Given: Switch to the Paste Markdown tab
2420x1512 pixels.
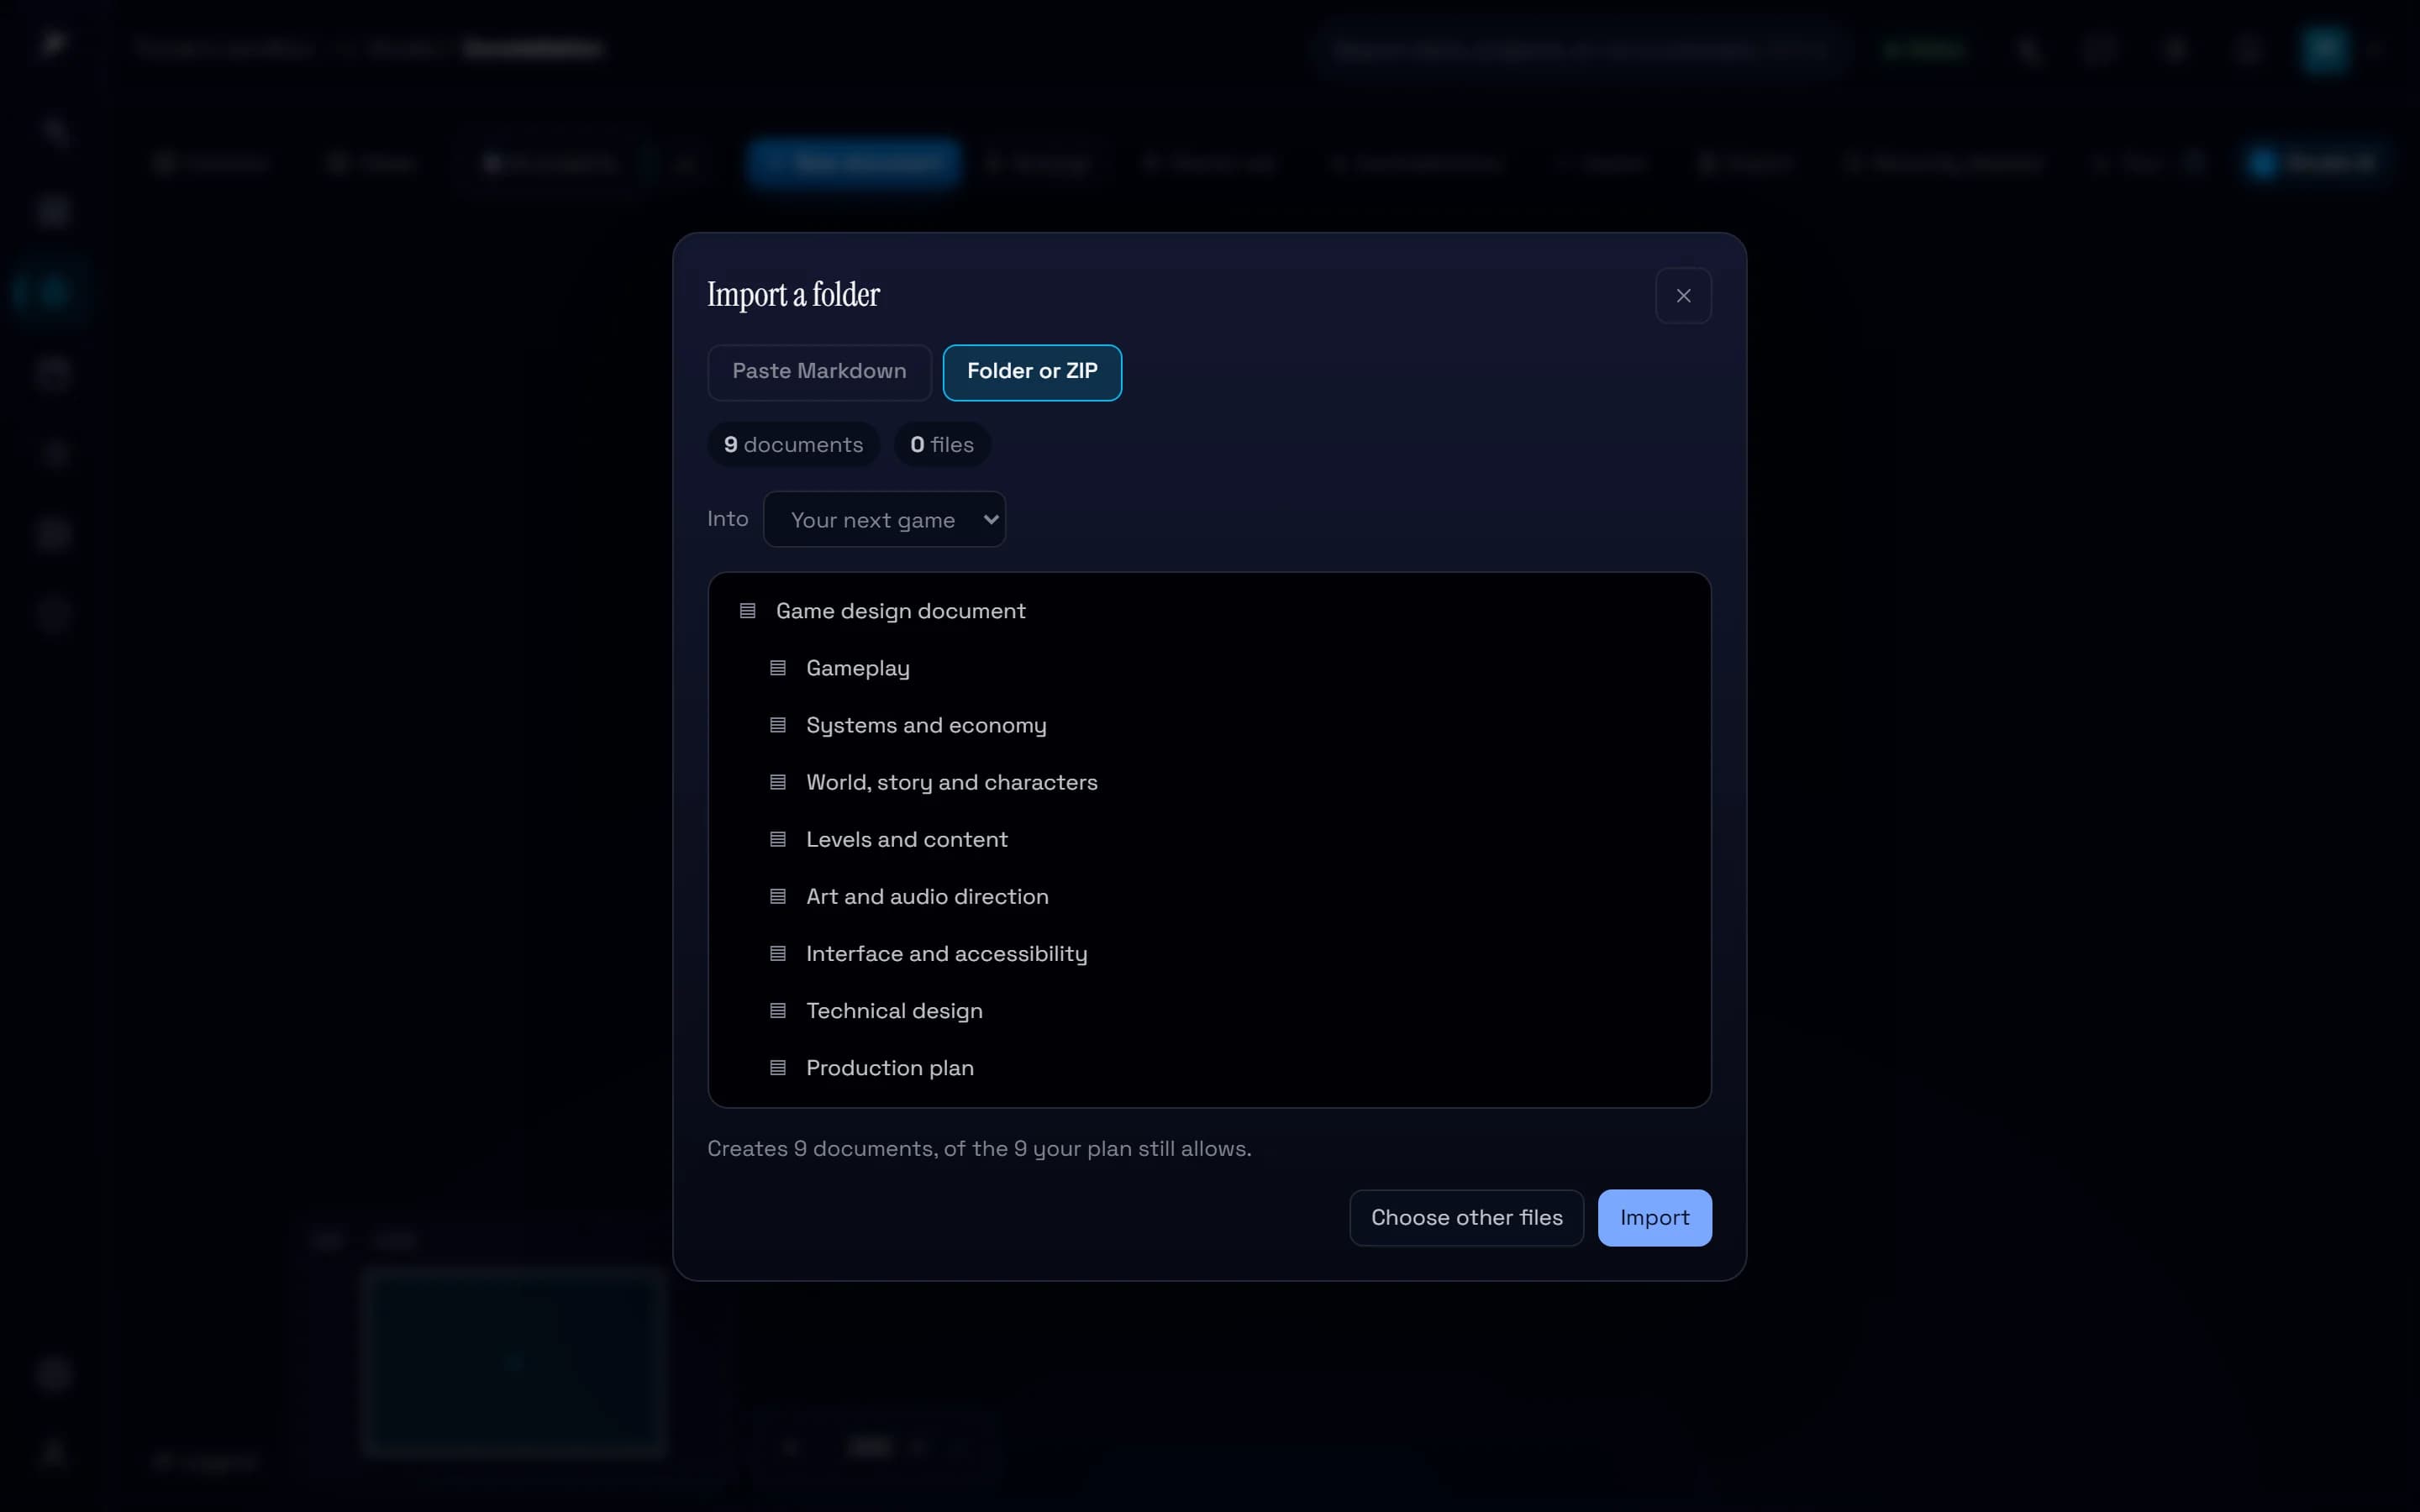Looking at the screenshot, I should [x=819, y=372].
